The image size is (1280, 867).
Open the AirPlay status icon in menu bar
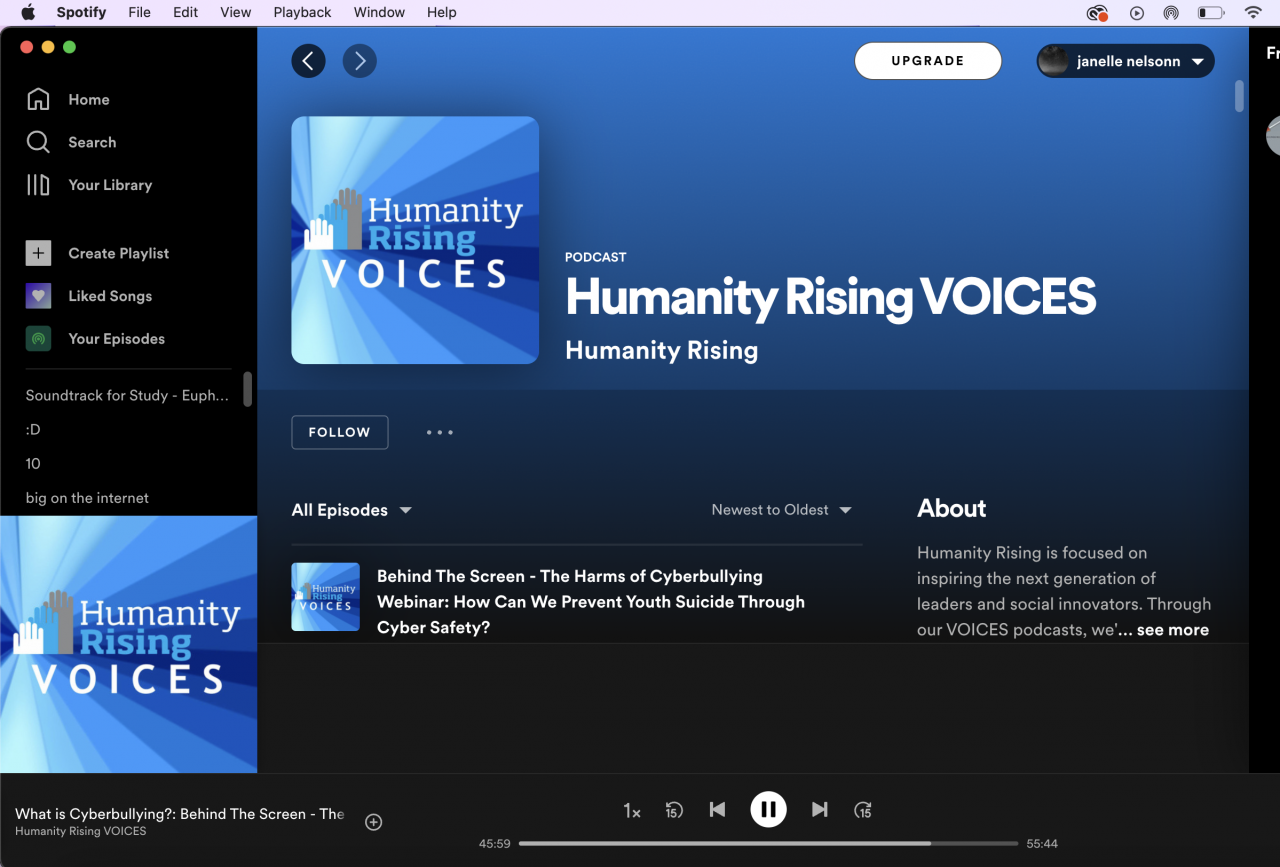1171,13
